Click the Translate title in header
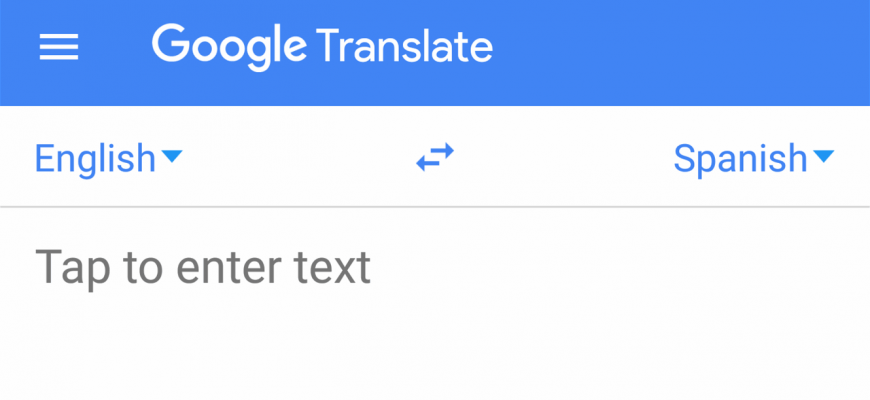 404,46
